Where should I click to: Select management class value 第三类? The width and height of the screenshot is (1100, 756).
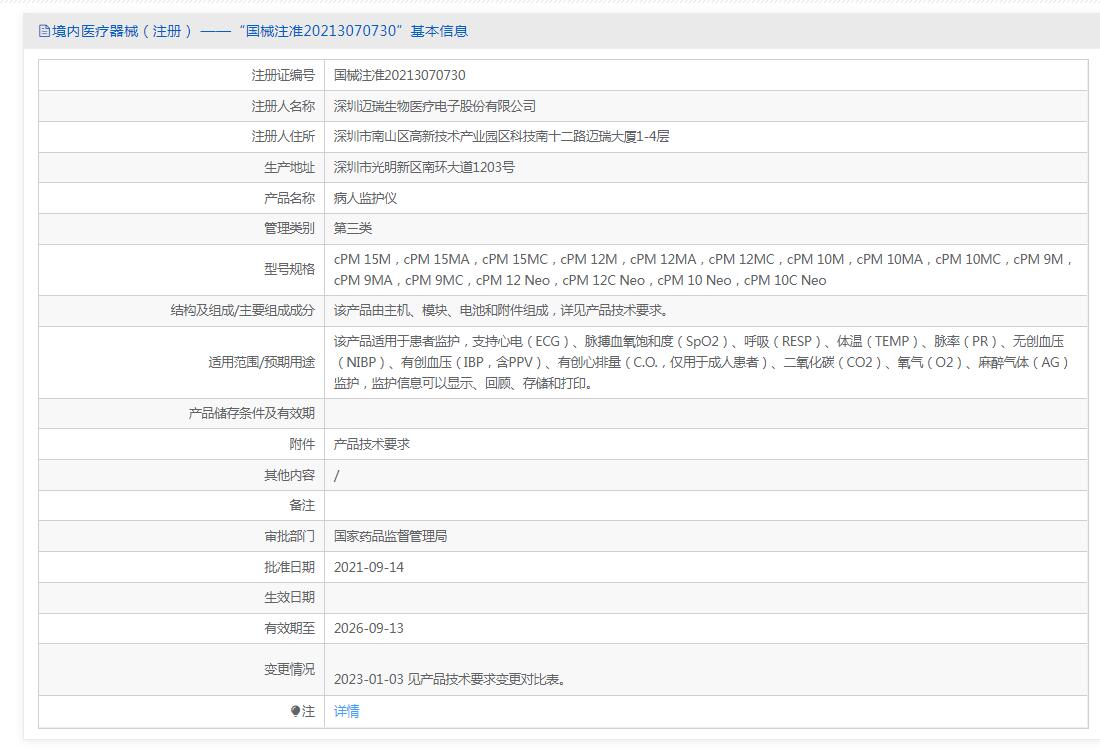[x=353, y=228]
